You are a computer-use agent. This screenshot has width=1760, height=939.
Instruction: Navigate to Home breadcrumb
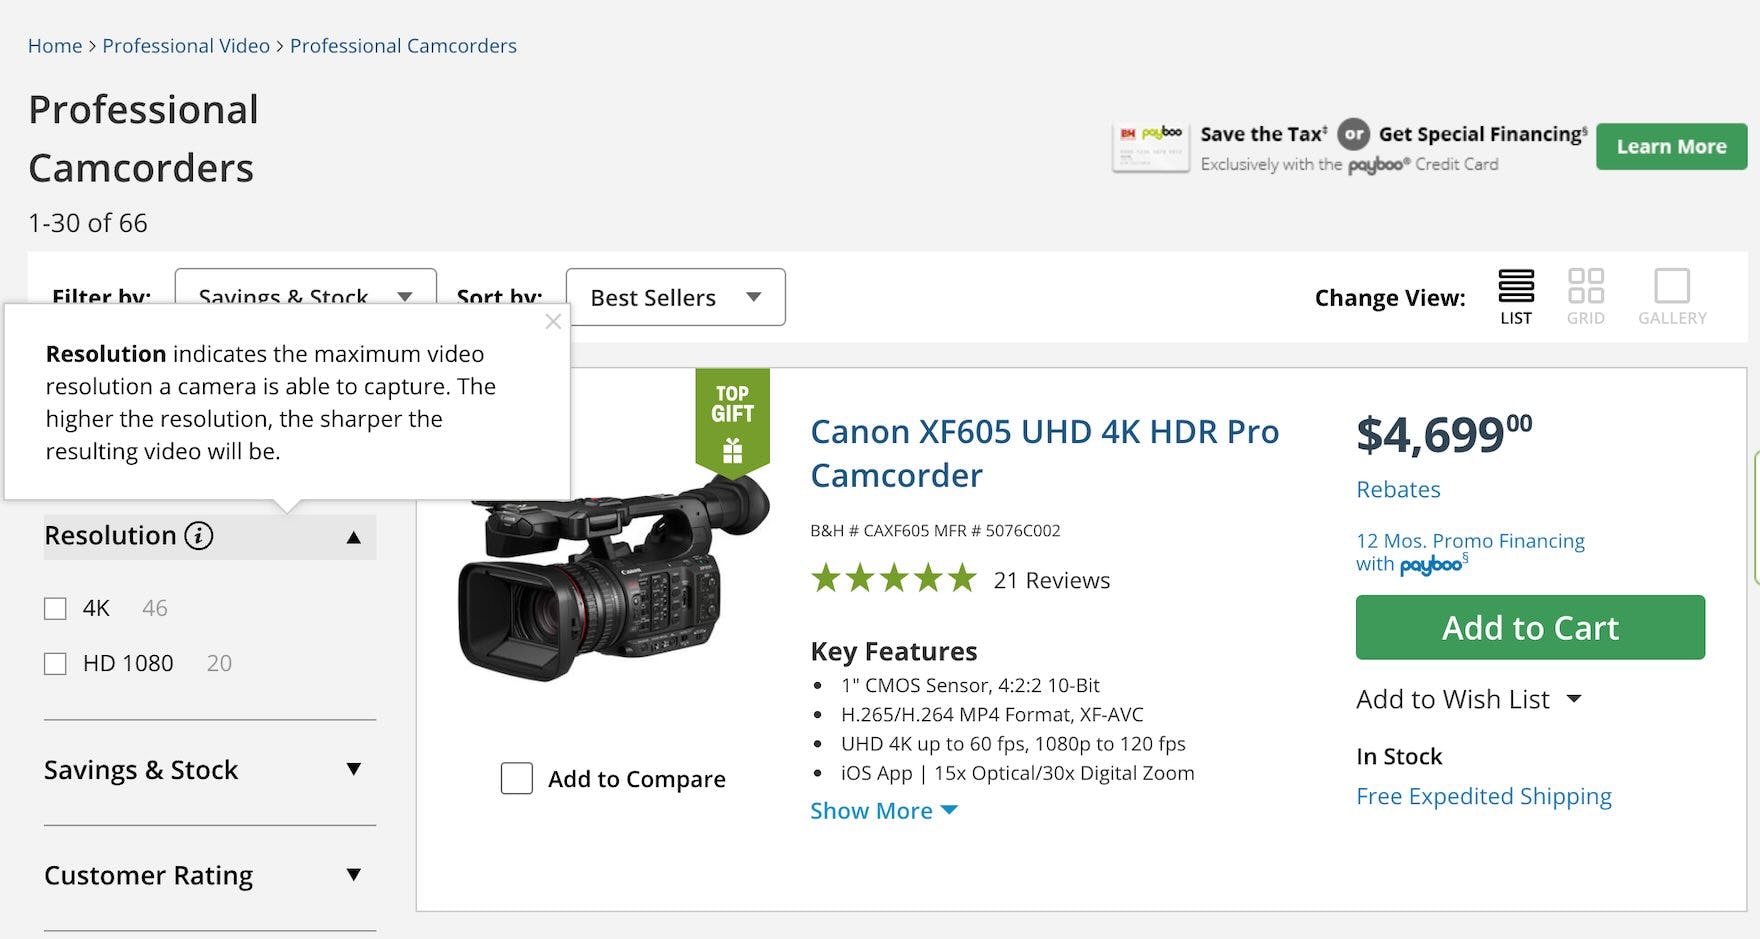(x=55, y=46)
